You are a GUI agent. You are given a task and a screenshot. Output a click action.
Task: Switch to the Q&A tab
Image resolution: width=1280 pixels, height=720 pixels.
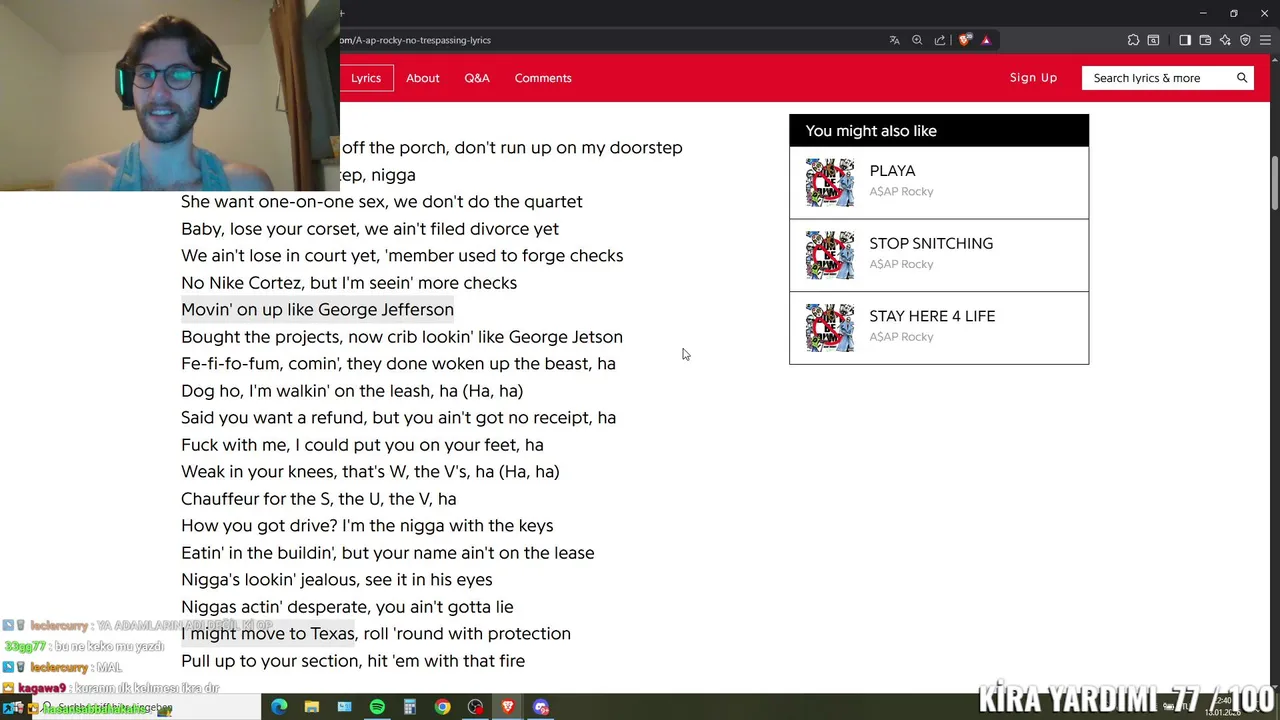477,78
